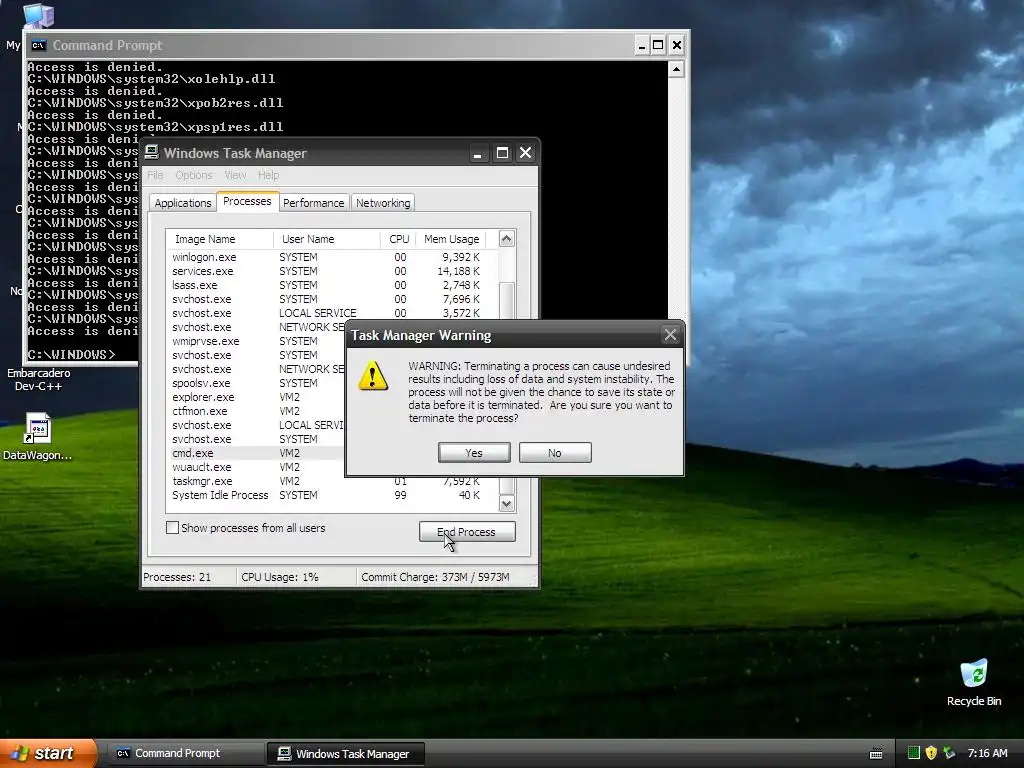
Task: Close the Task Manager Warning dialog
Action: (670, 335)
